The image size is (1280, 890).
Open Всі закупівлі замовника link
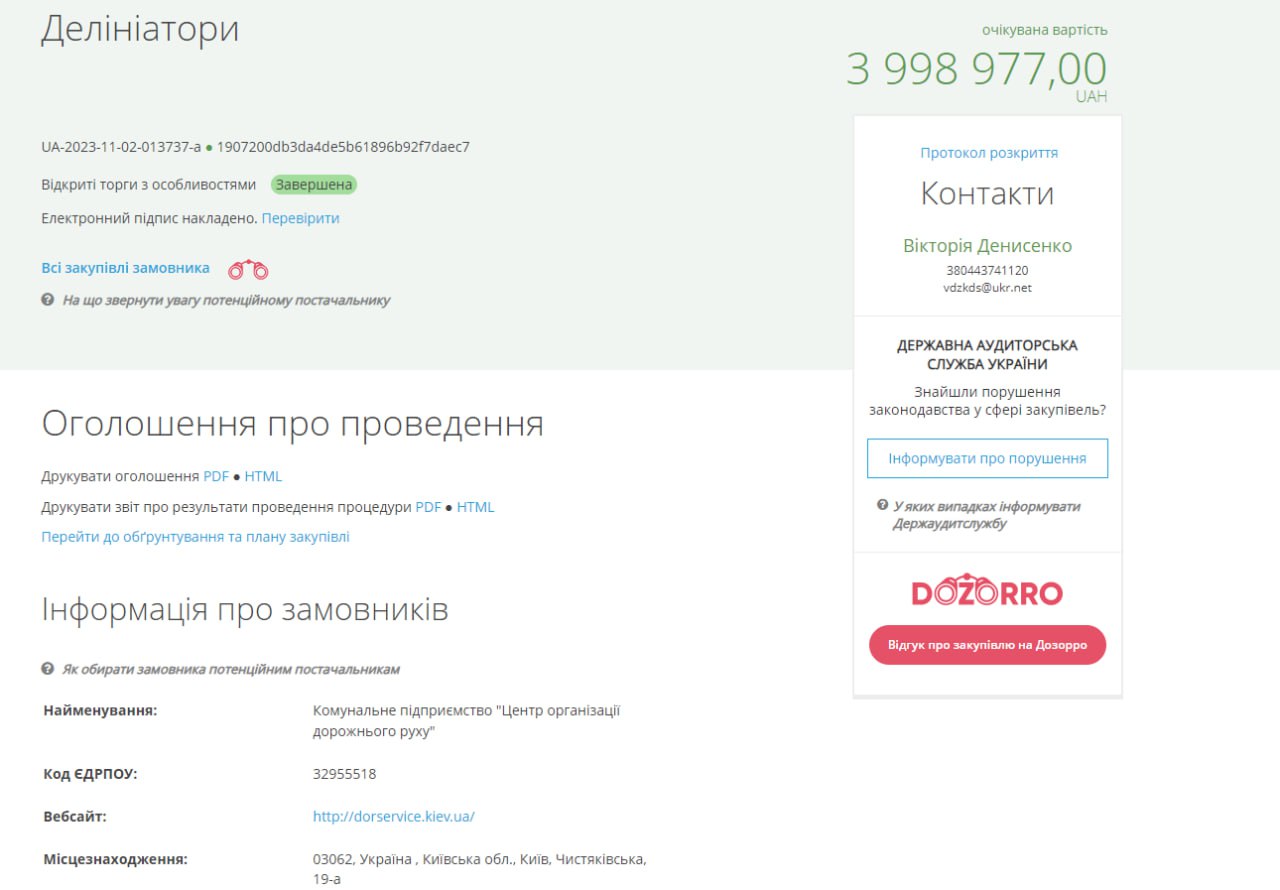click(x=125, y=268)
